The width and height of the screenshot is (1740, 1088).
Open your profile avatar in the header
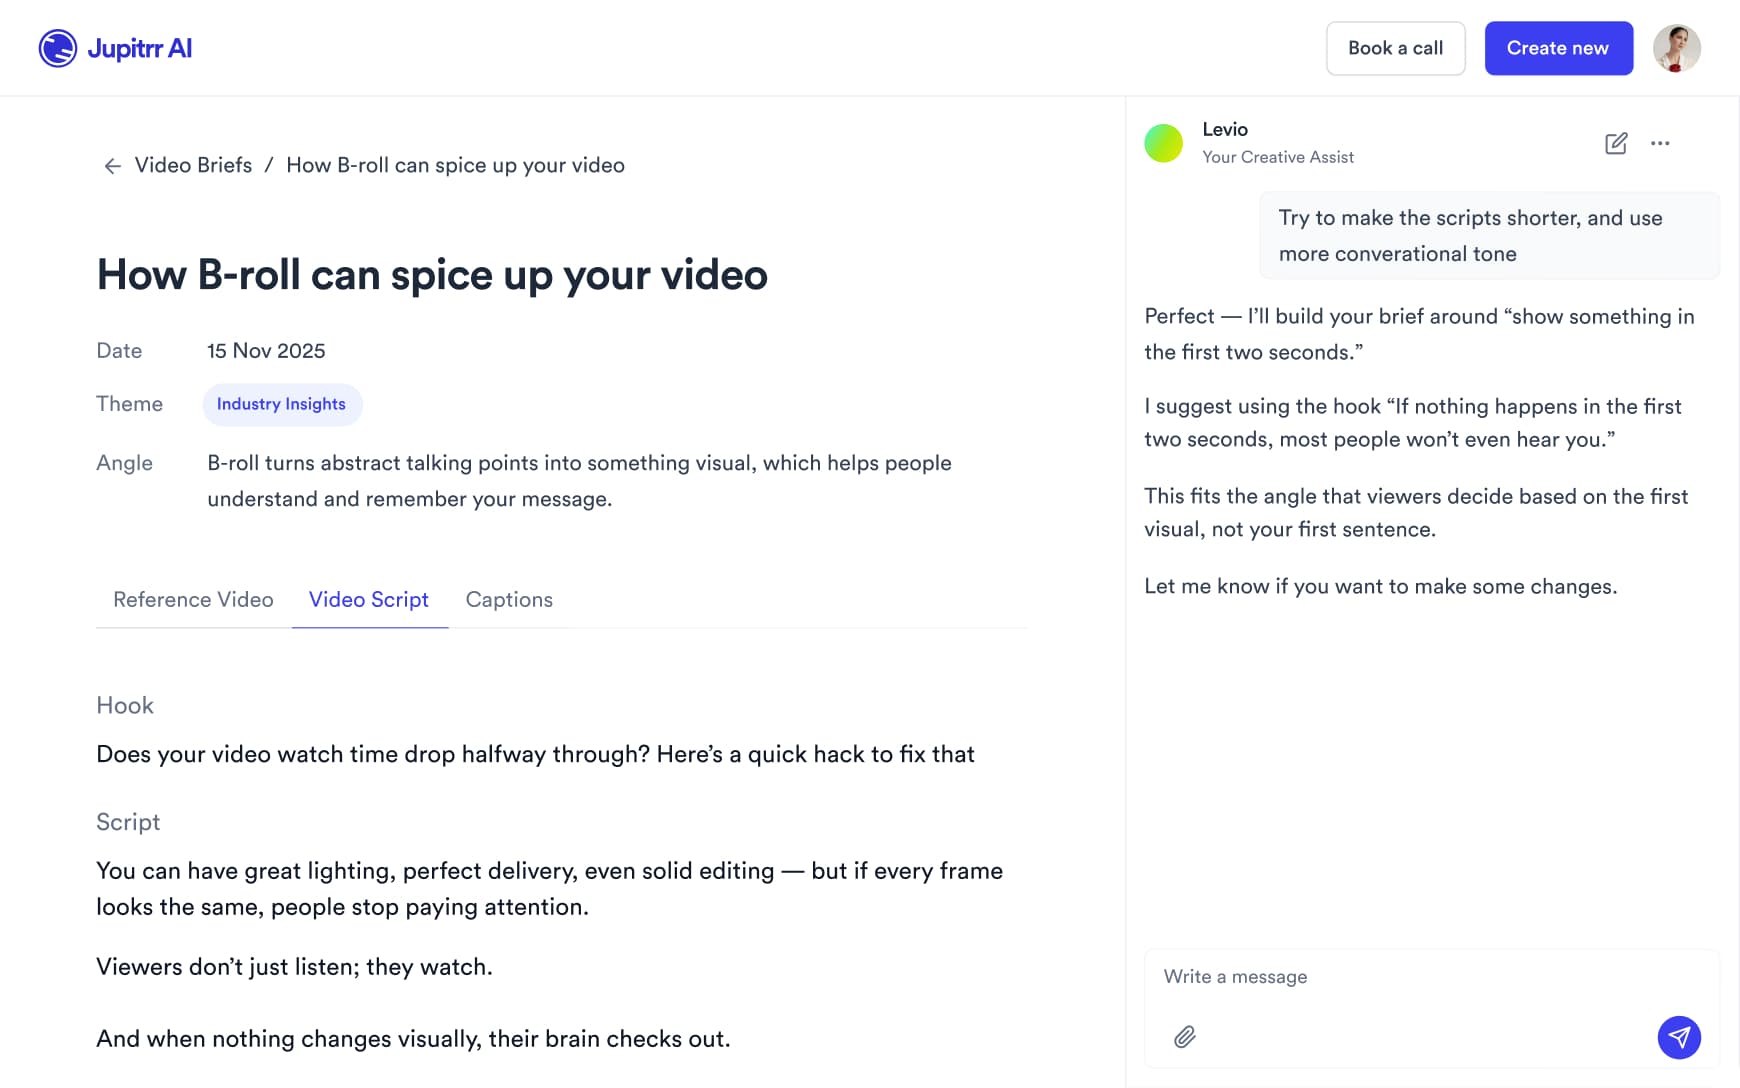[1677, 47]
